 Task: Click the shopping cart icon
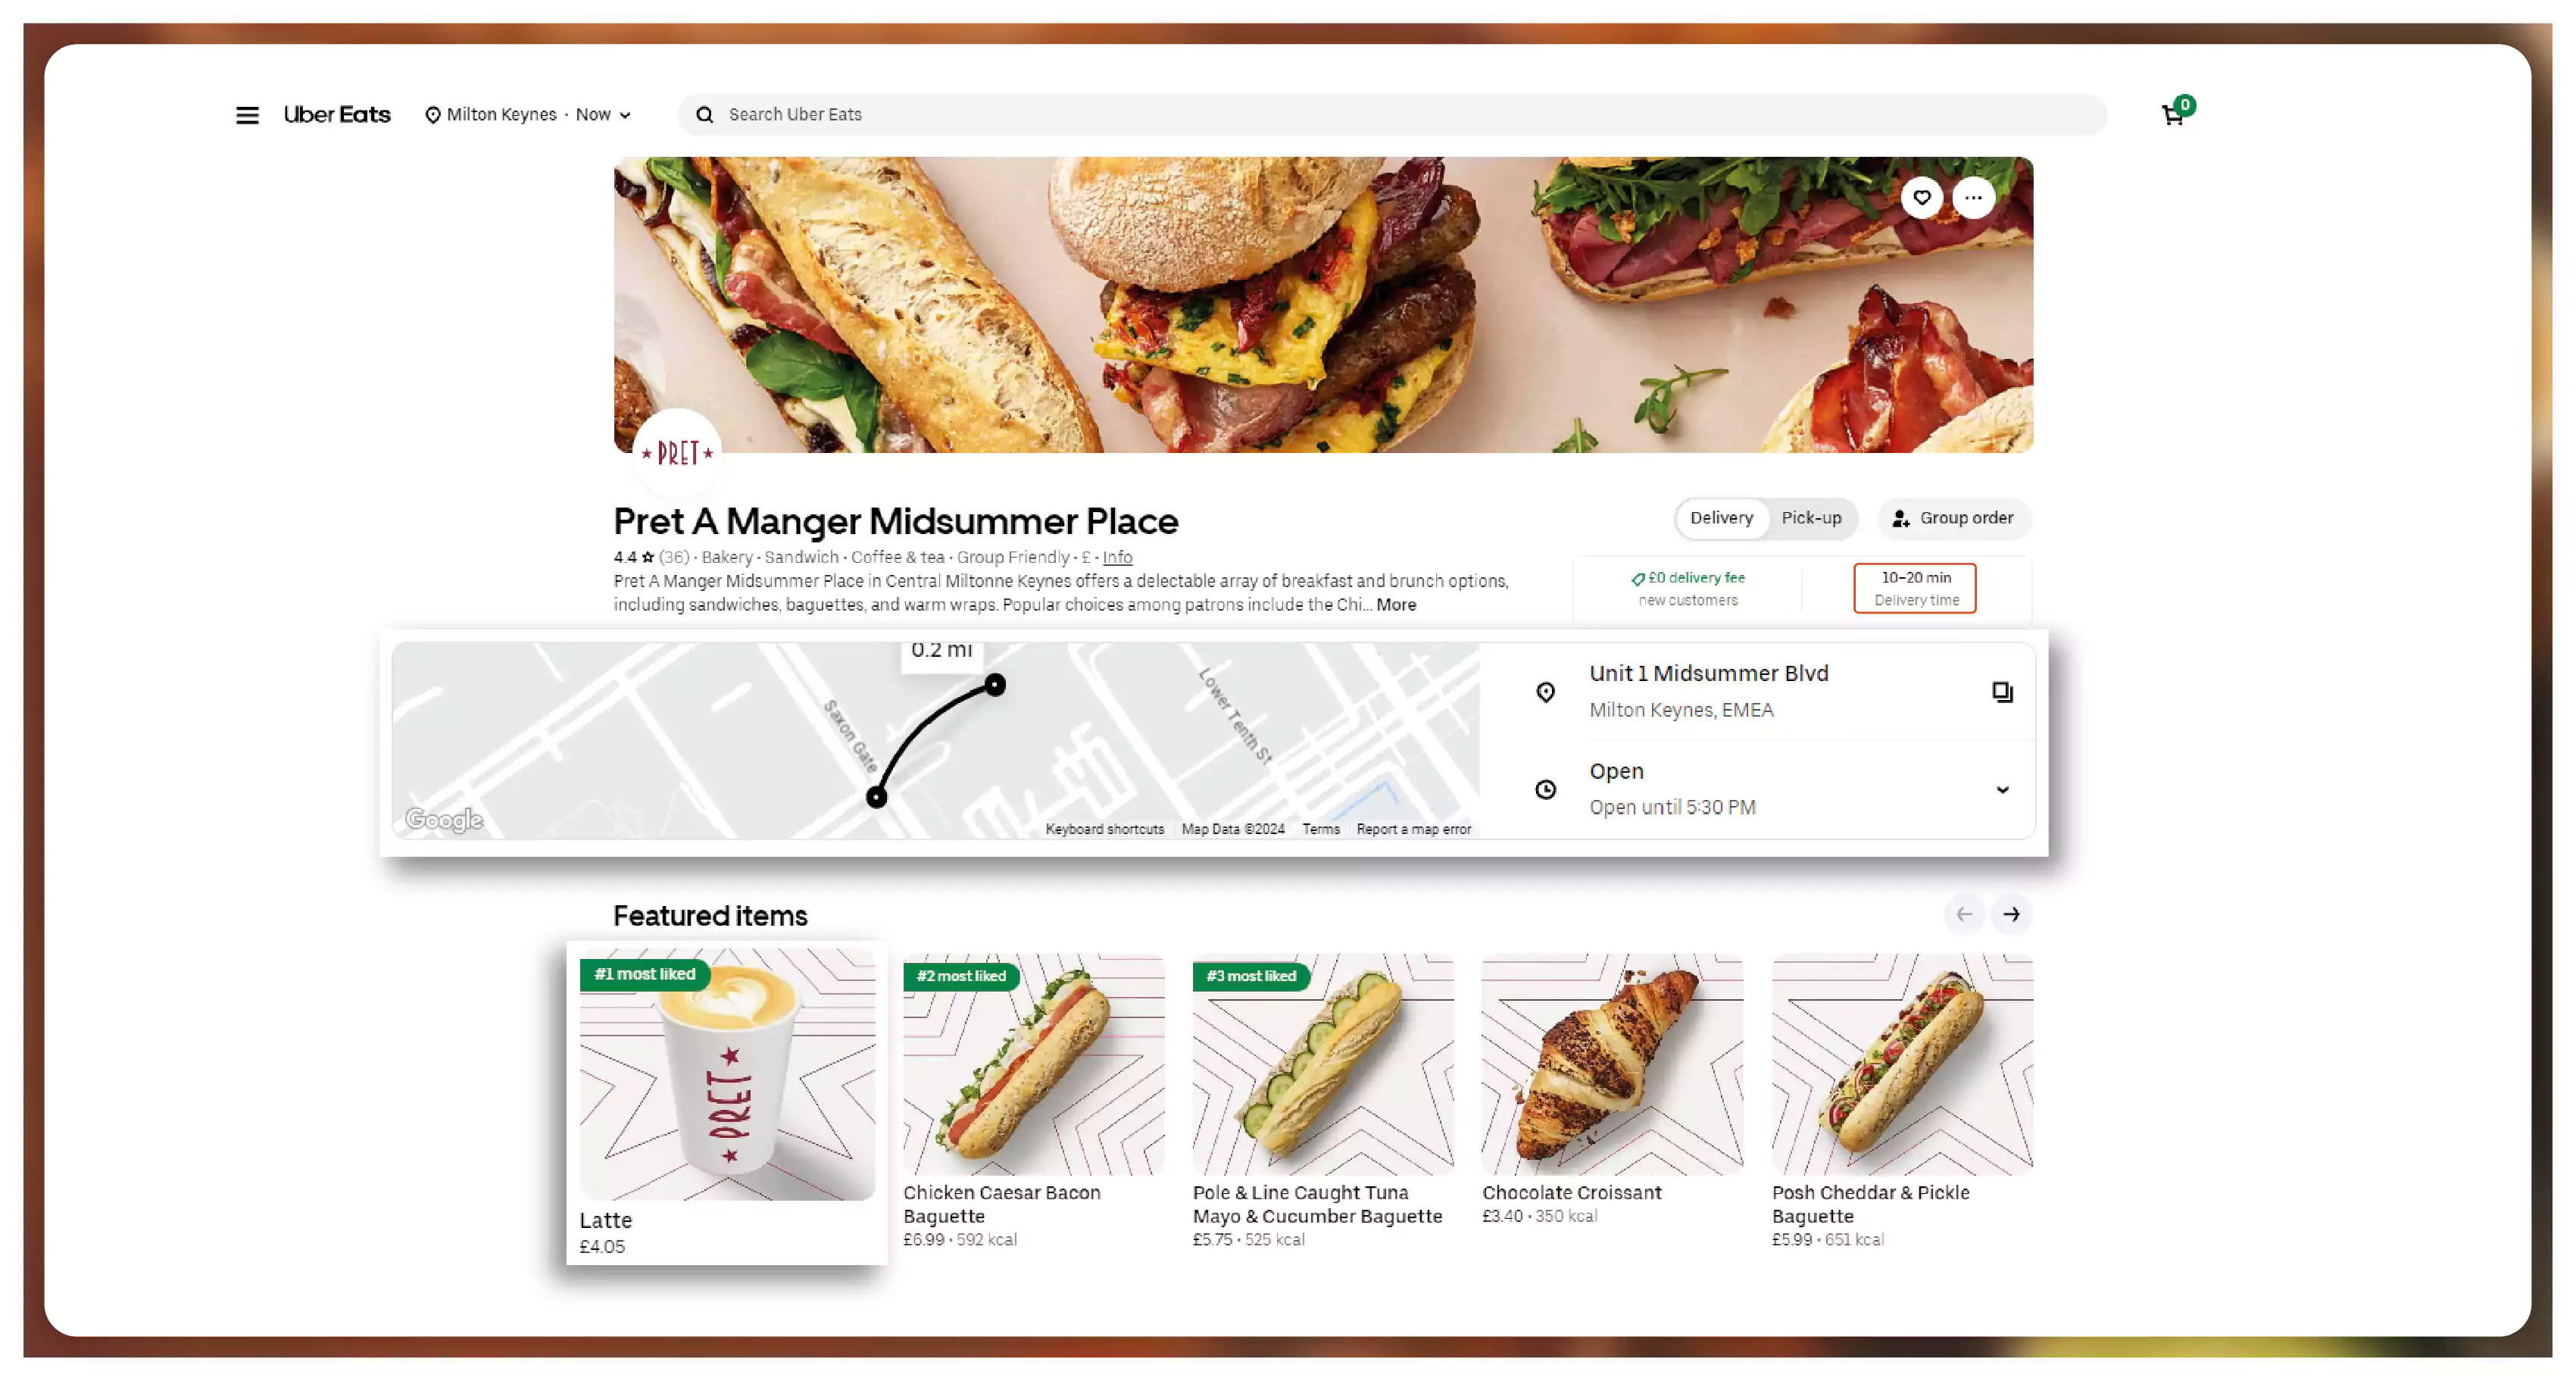2172,114
